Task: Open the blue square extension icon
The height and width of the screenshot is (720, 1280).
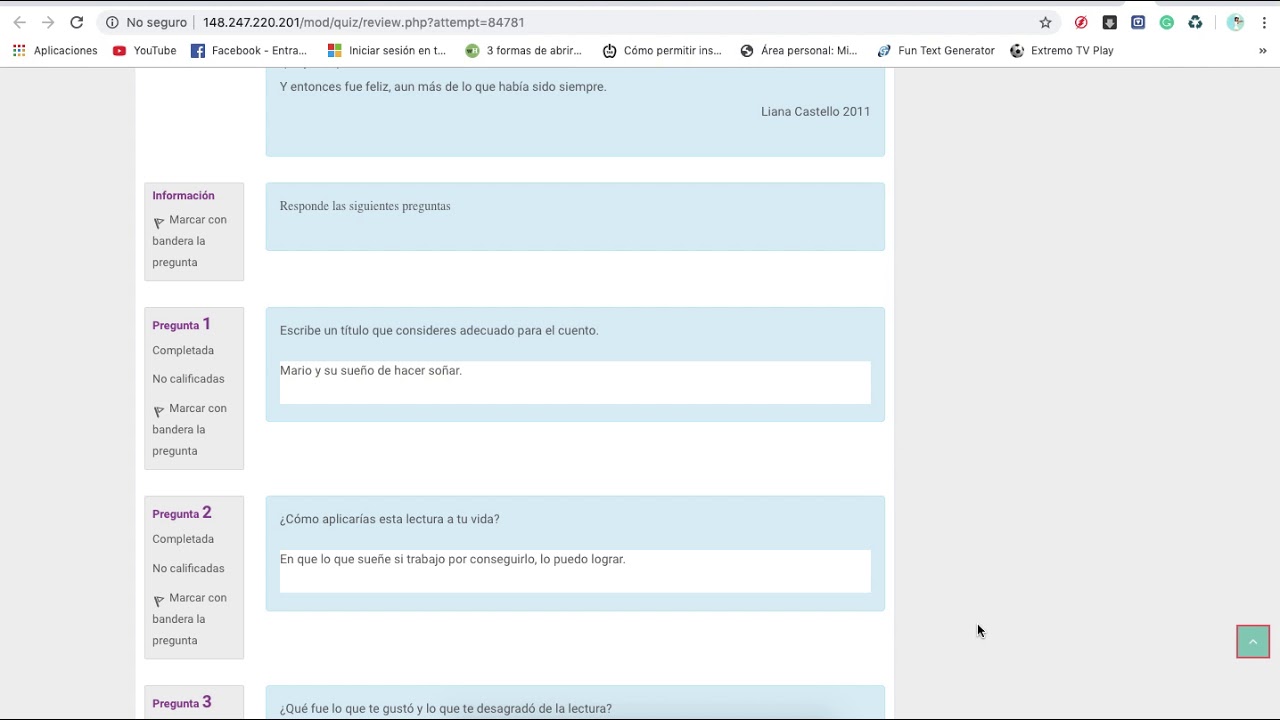Action: [1138, 22]
